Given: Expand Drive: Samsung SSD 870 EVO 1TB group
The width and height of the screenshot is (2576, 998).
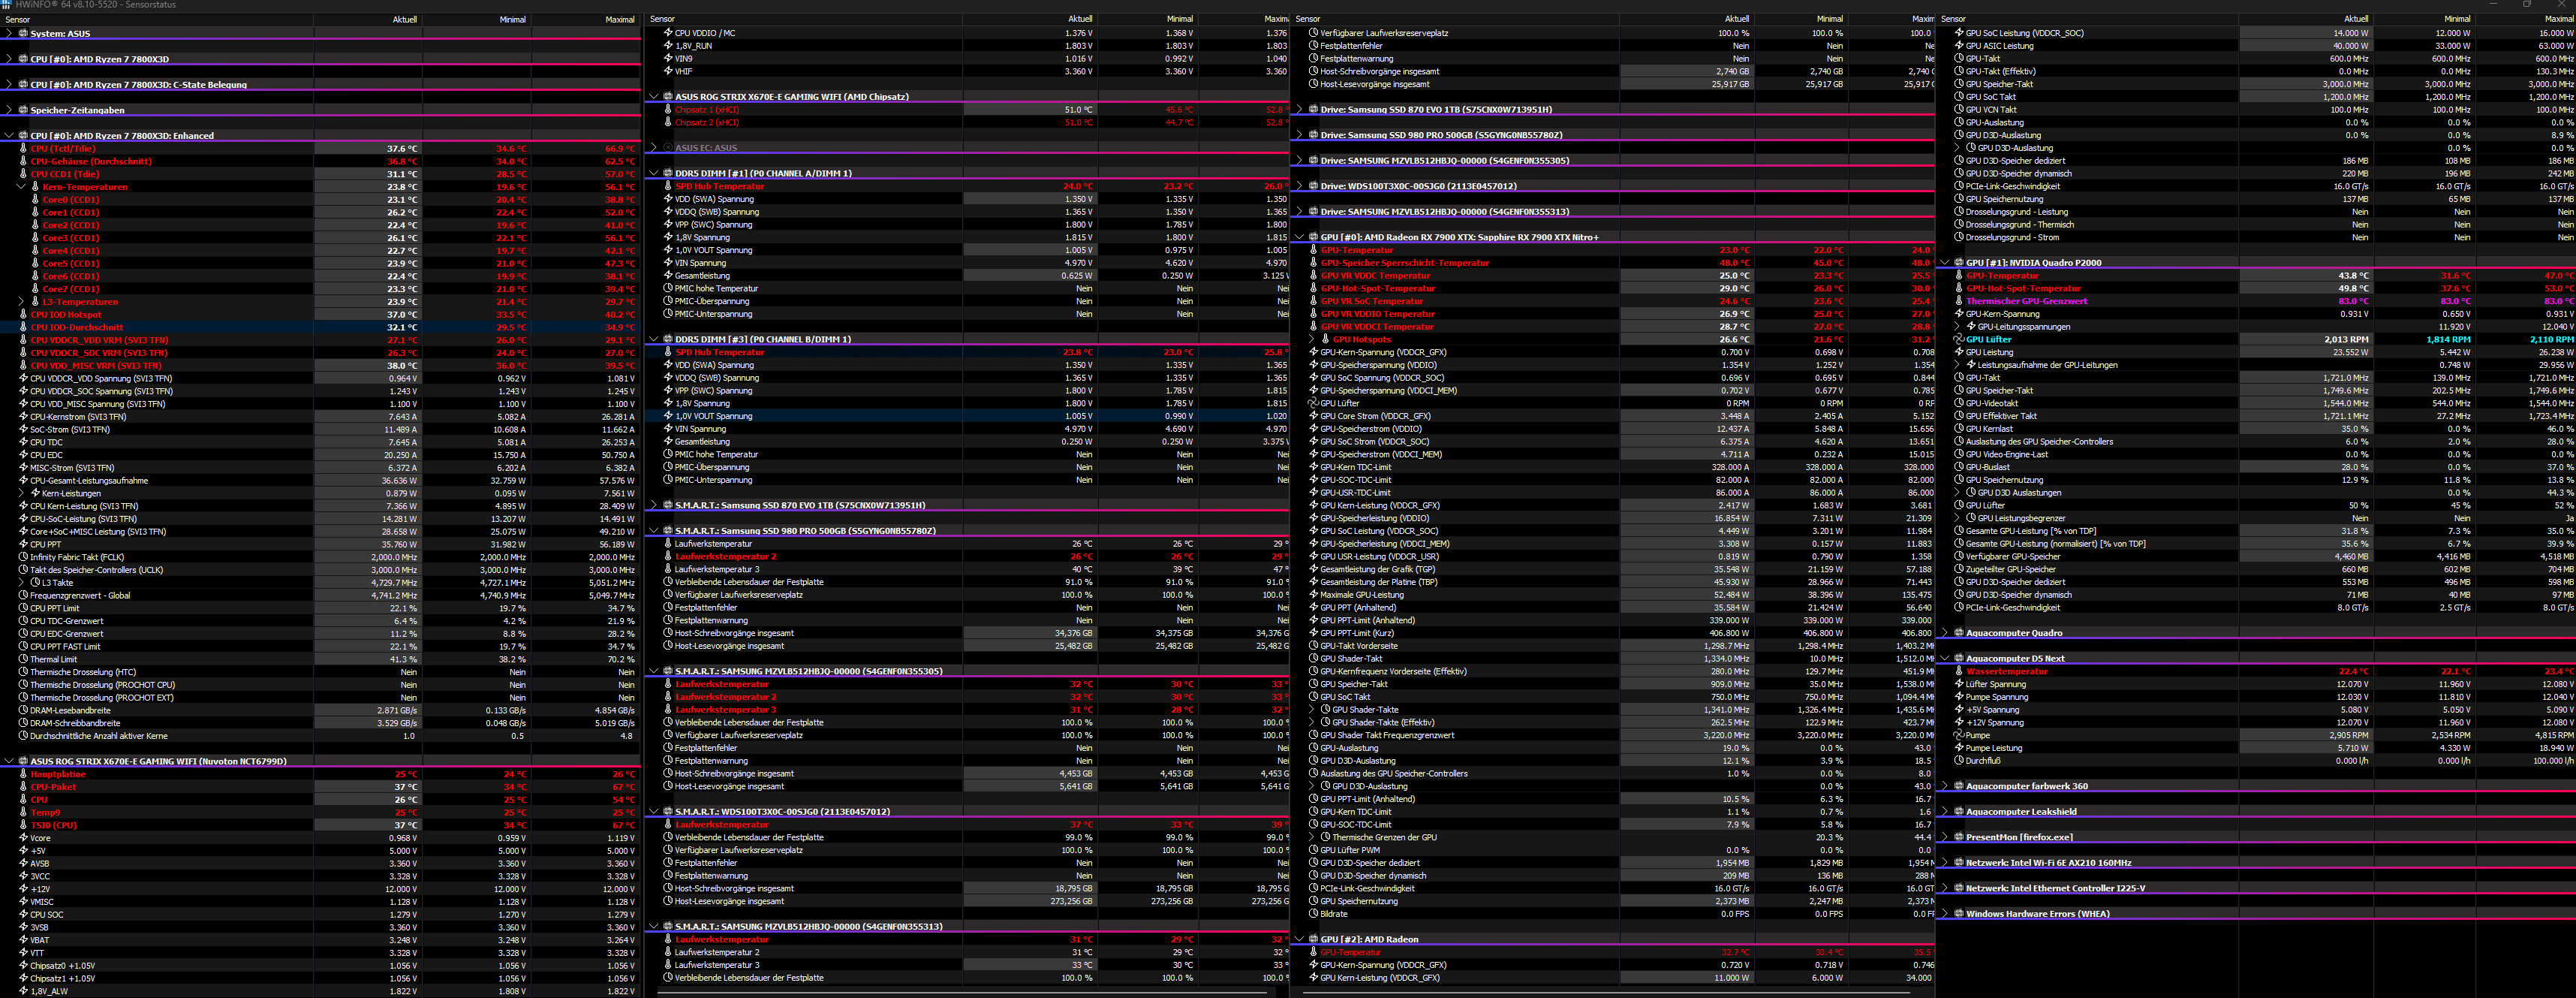Looking at the screenshot, I should click(x=1299, y=110).
